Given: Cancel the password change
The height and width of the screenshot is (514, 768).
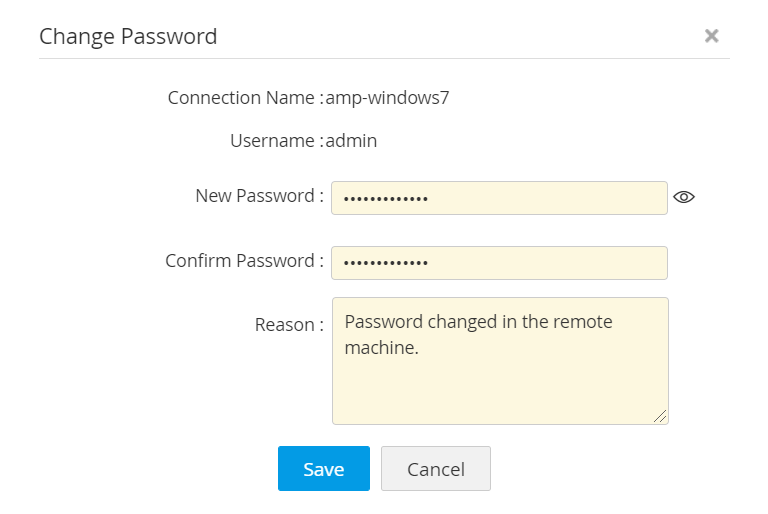Looking at the screenshot, I should pos(435,469).
